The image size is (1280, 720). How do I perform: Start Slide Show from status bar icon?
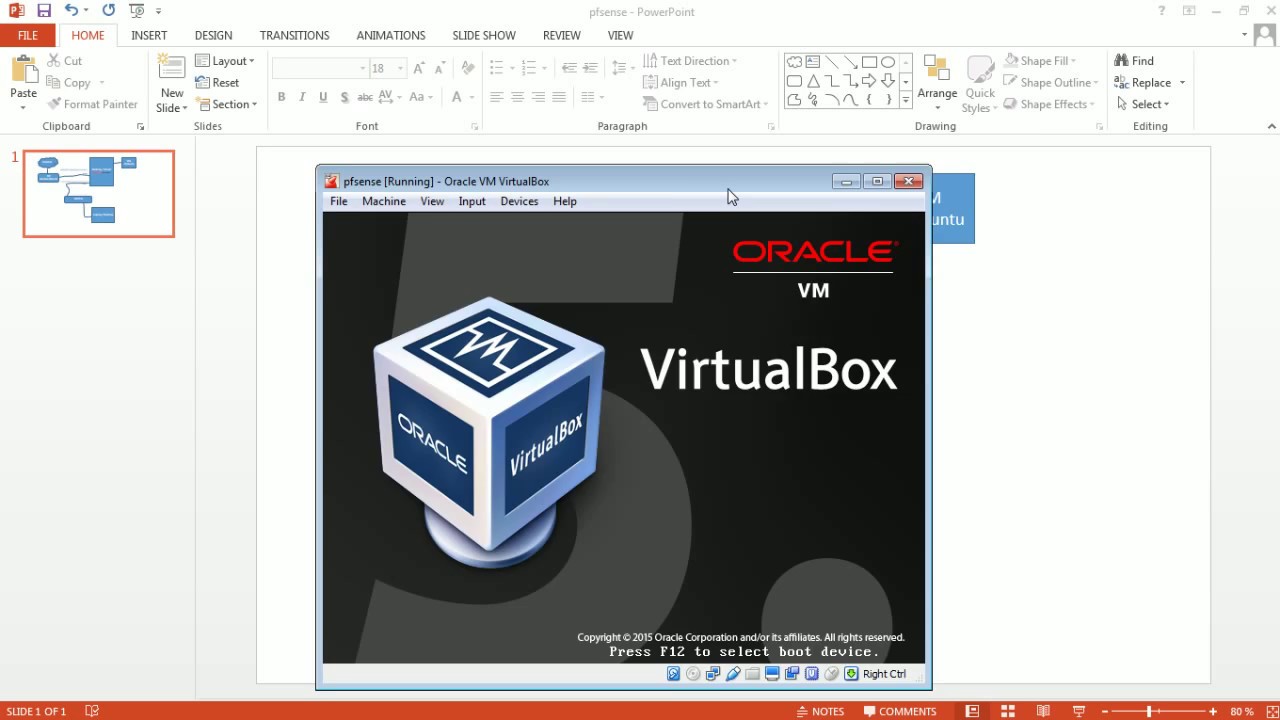[1079, 711]
